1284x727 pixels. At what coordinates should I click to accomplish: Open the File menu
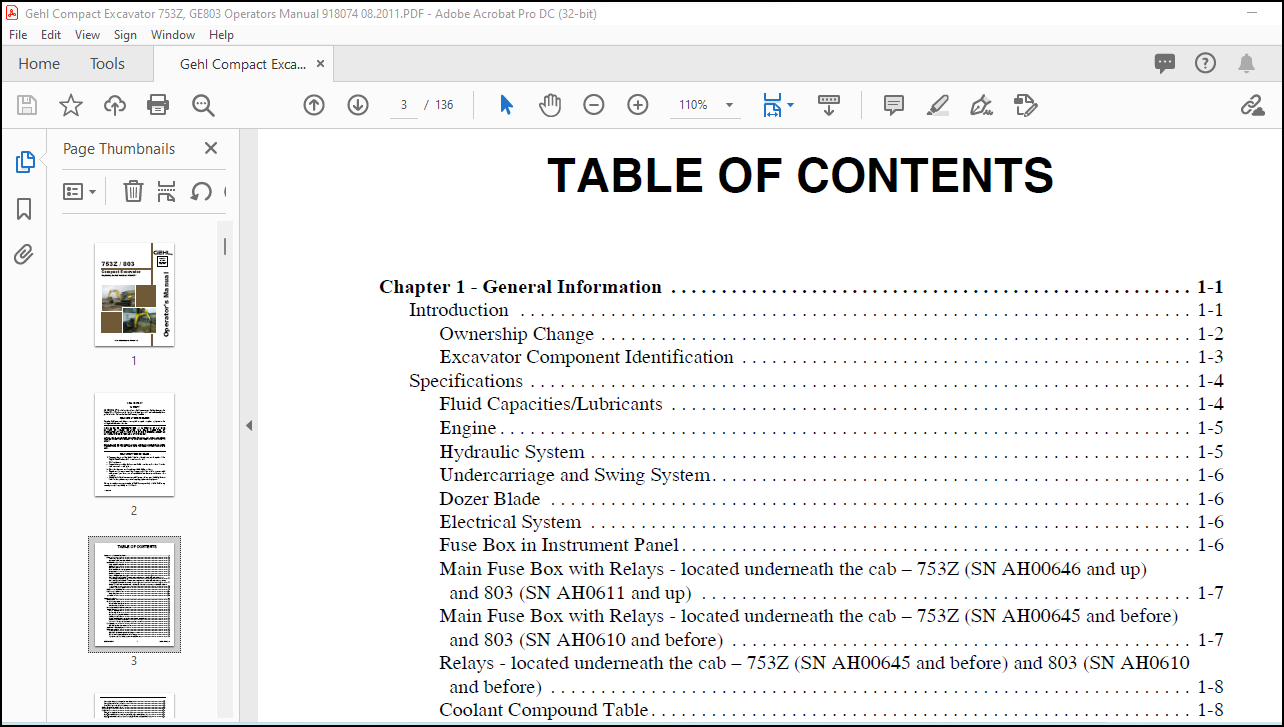pos(18,34)
